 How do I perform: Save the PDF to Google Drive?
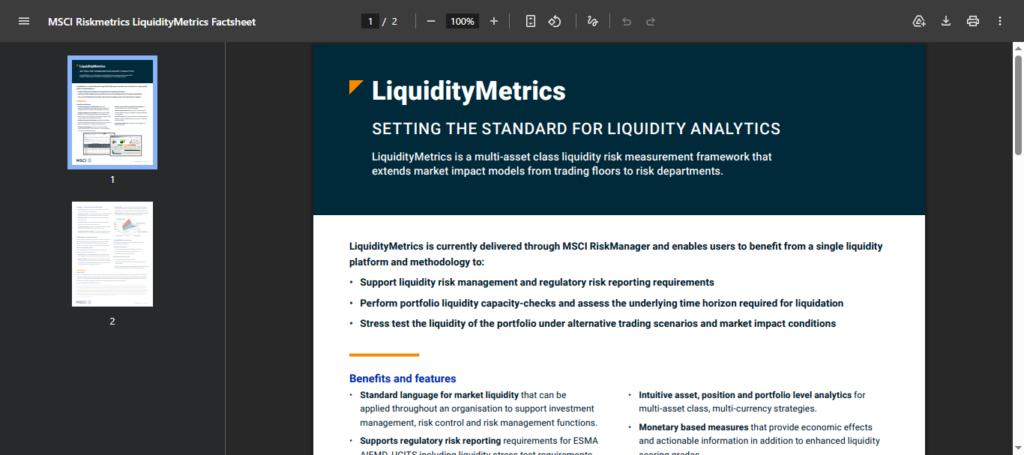click(919, 21)
